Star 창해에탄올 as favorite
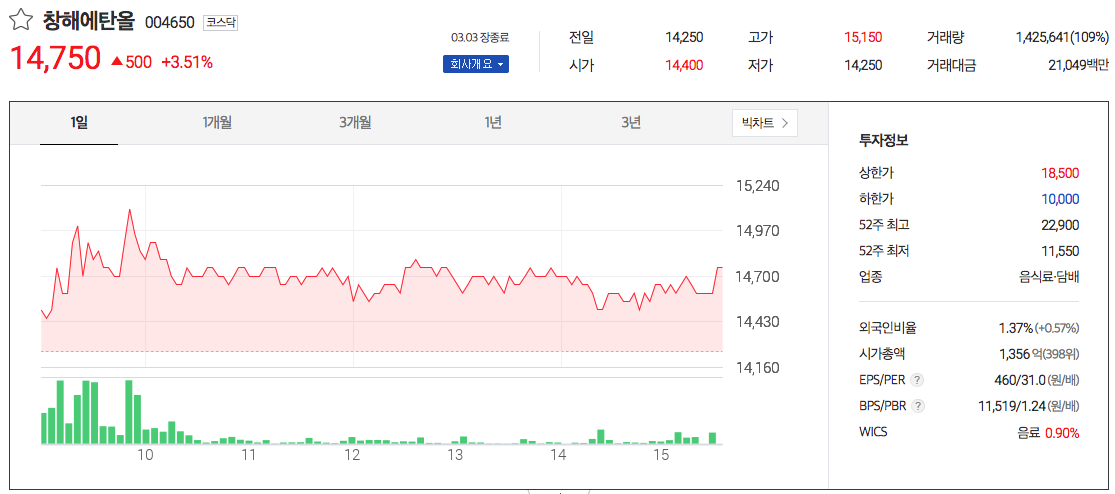Viewport: 1115px width, 494px height. pos(20,21)
